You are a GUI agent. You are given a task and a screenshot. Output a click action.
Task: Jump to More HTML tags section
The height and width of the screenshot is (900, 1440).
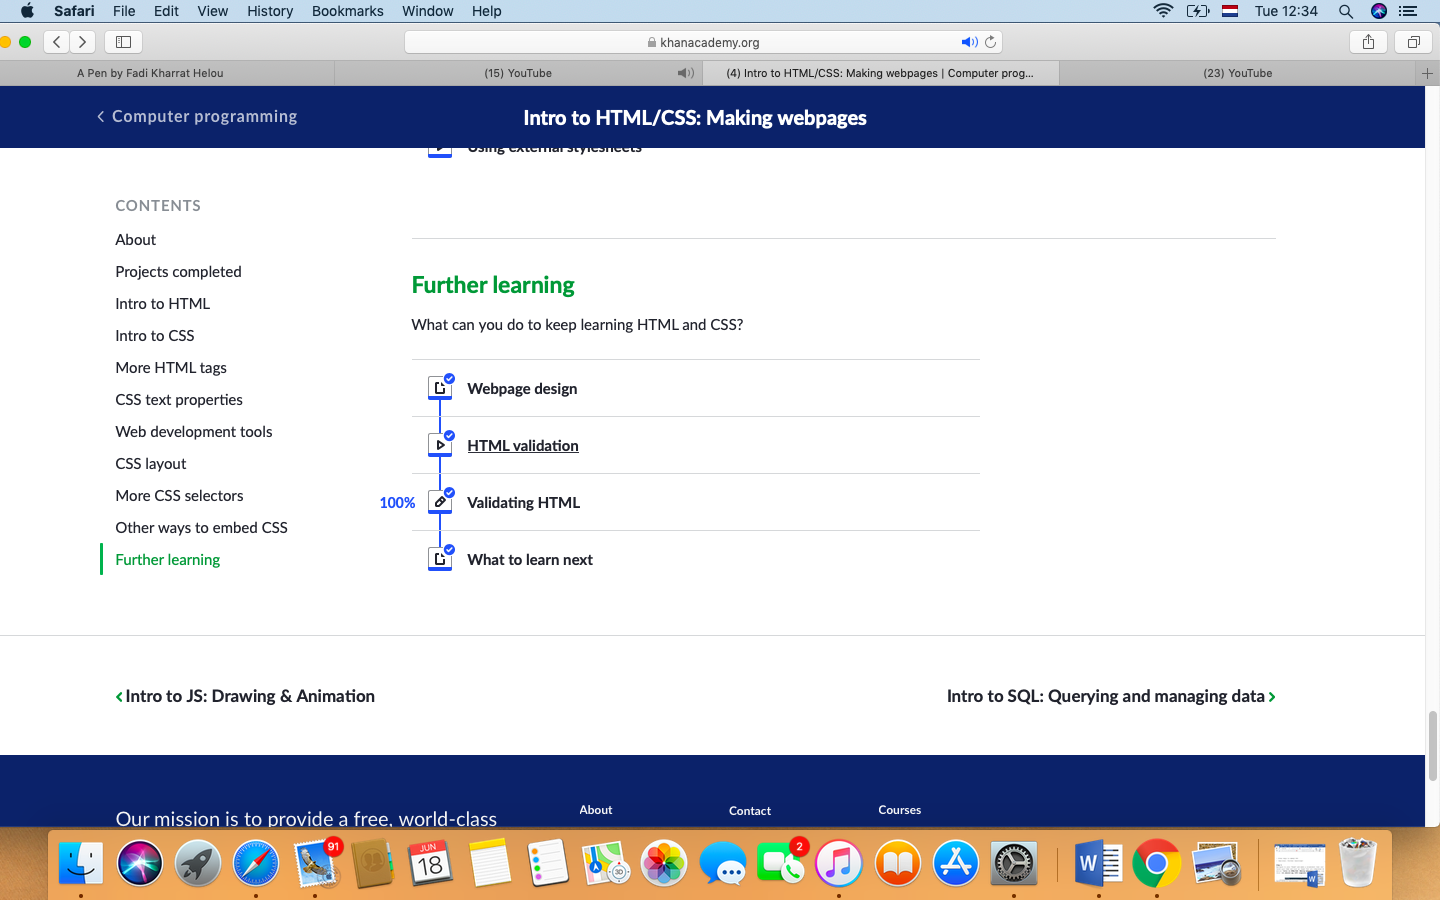coord(171,367)
